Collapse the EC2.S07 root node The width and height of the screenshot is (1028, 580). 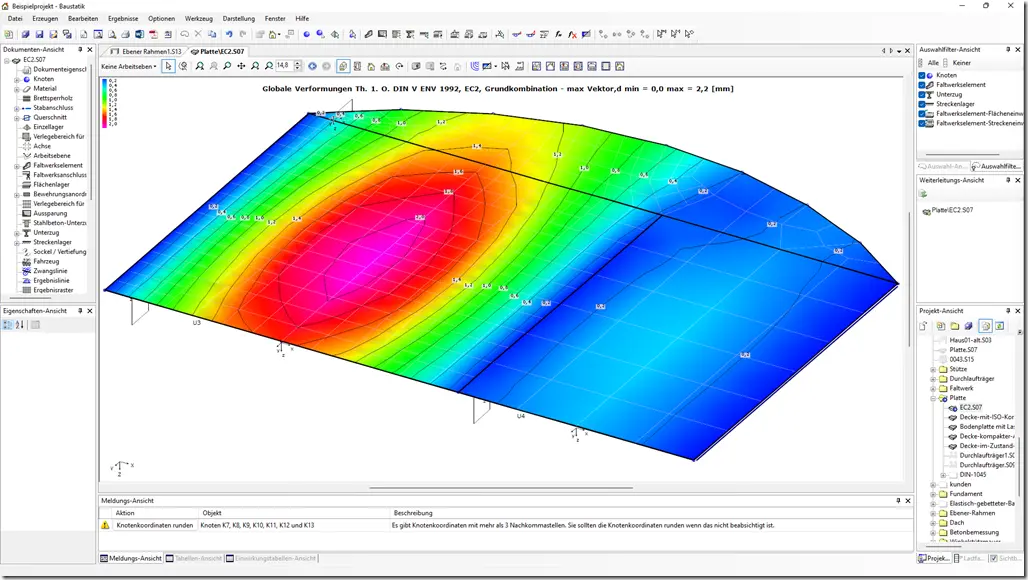7,60
